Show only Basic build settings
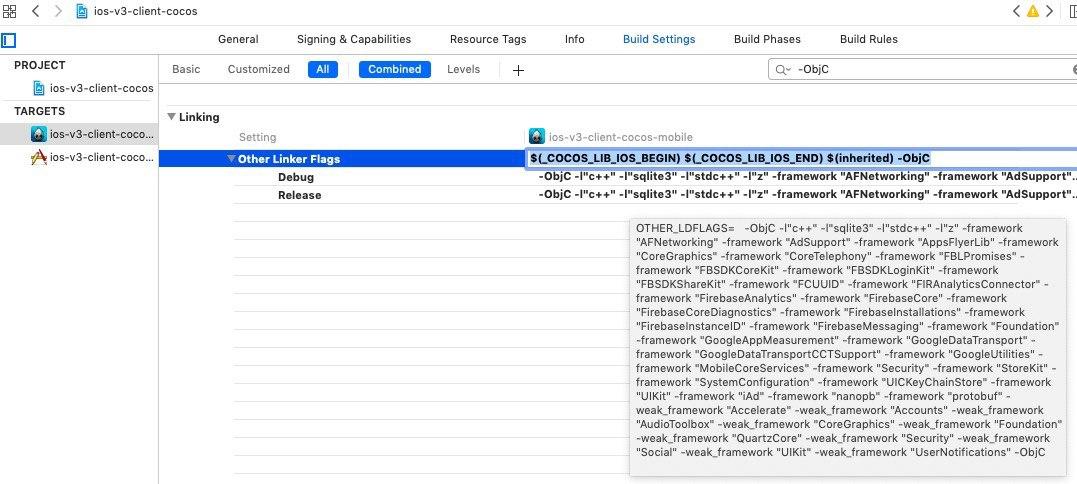Image resolution: width=1077 pixels, height=484 pixels. (186, 69)
